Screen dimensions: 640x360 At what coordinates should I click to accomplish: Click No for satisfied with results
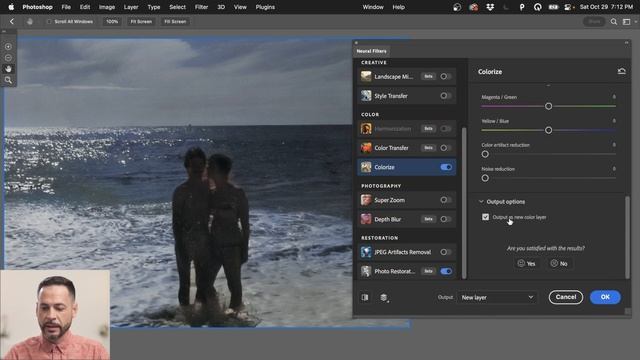(x=559, y=264)
